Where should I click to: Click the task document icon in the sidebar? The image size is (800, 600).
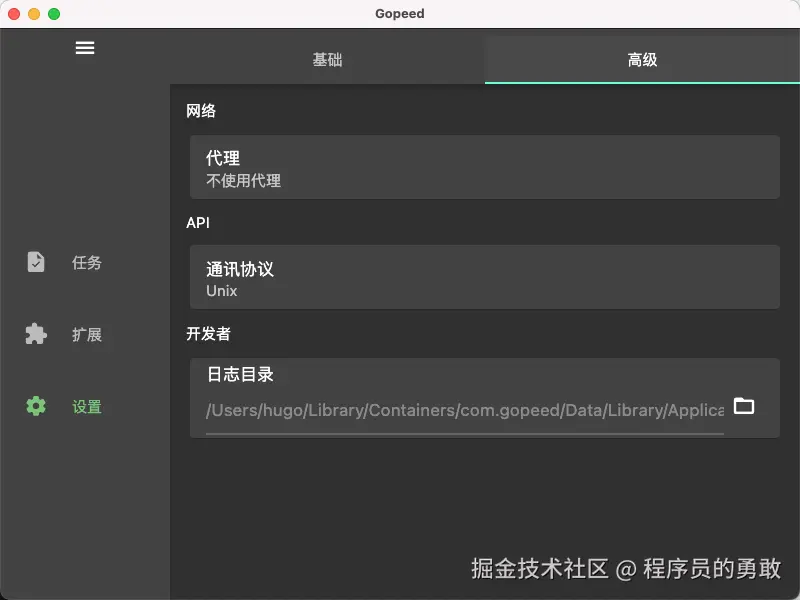coord(35,262)
